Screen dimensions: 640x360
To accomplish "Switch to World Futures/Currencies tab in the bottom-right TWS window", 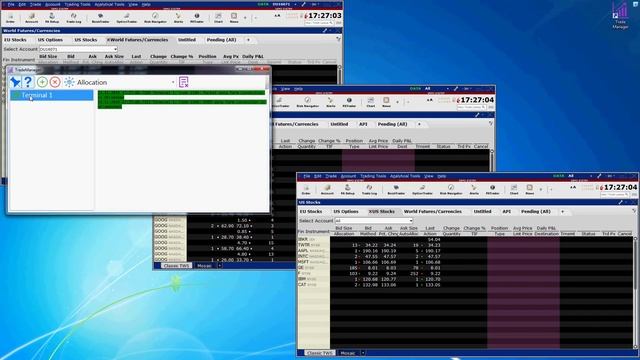I will click(433, 212).
